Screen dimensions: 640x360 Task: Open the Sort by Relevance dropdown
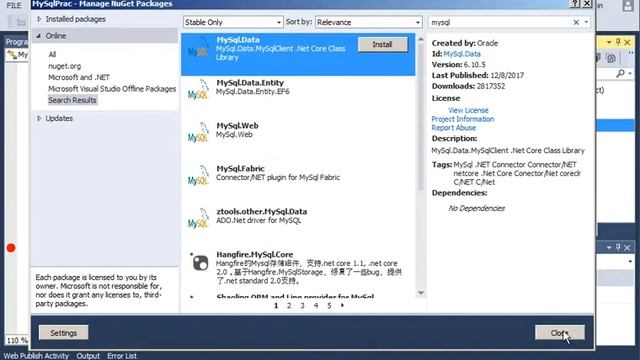pyautogui.click(x=368, y=22)
